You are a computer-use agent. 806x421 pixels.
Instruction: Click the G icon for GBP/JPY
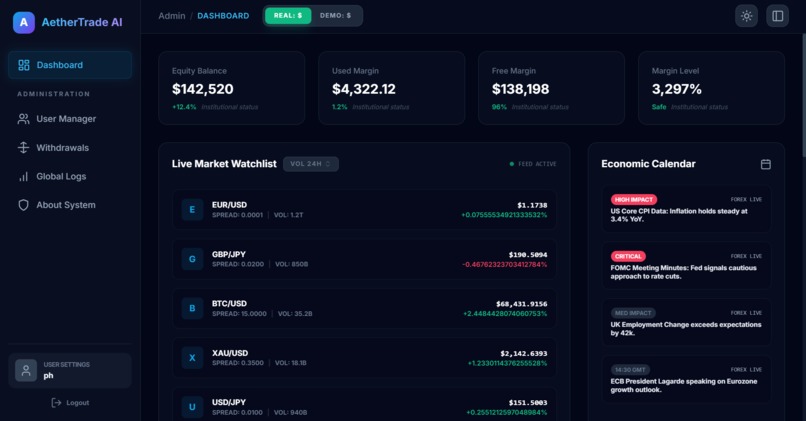(192, 259)
